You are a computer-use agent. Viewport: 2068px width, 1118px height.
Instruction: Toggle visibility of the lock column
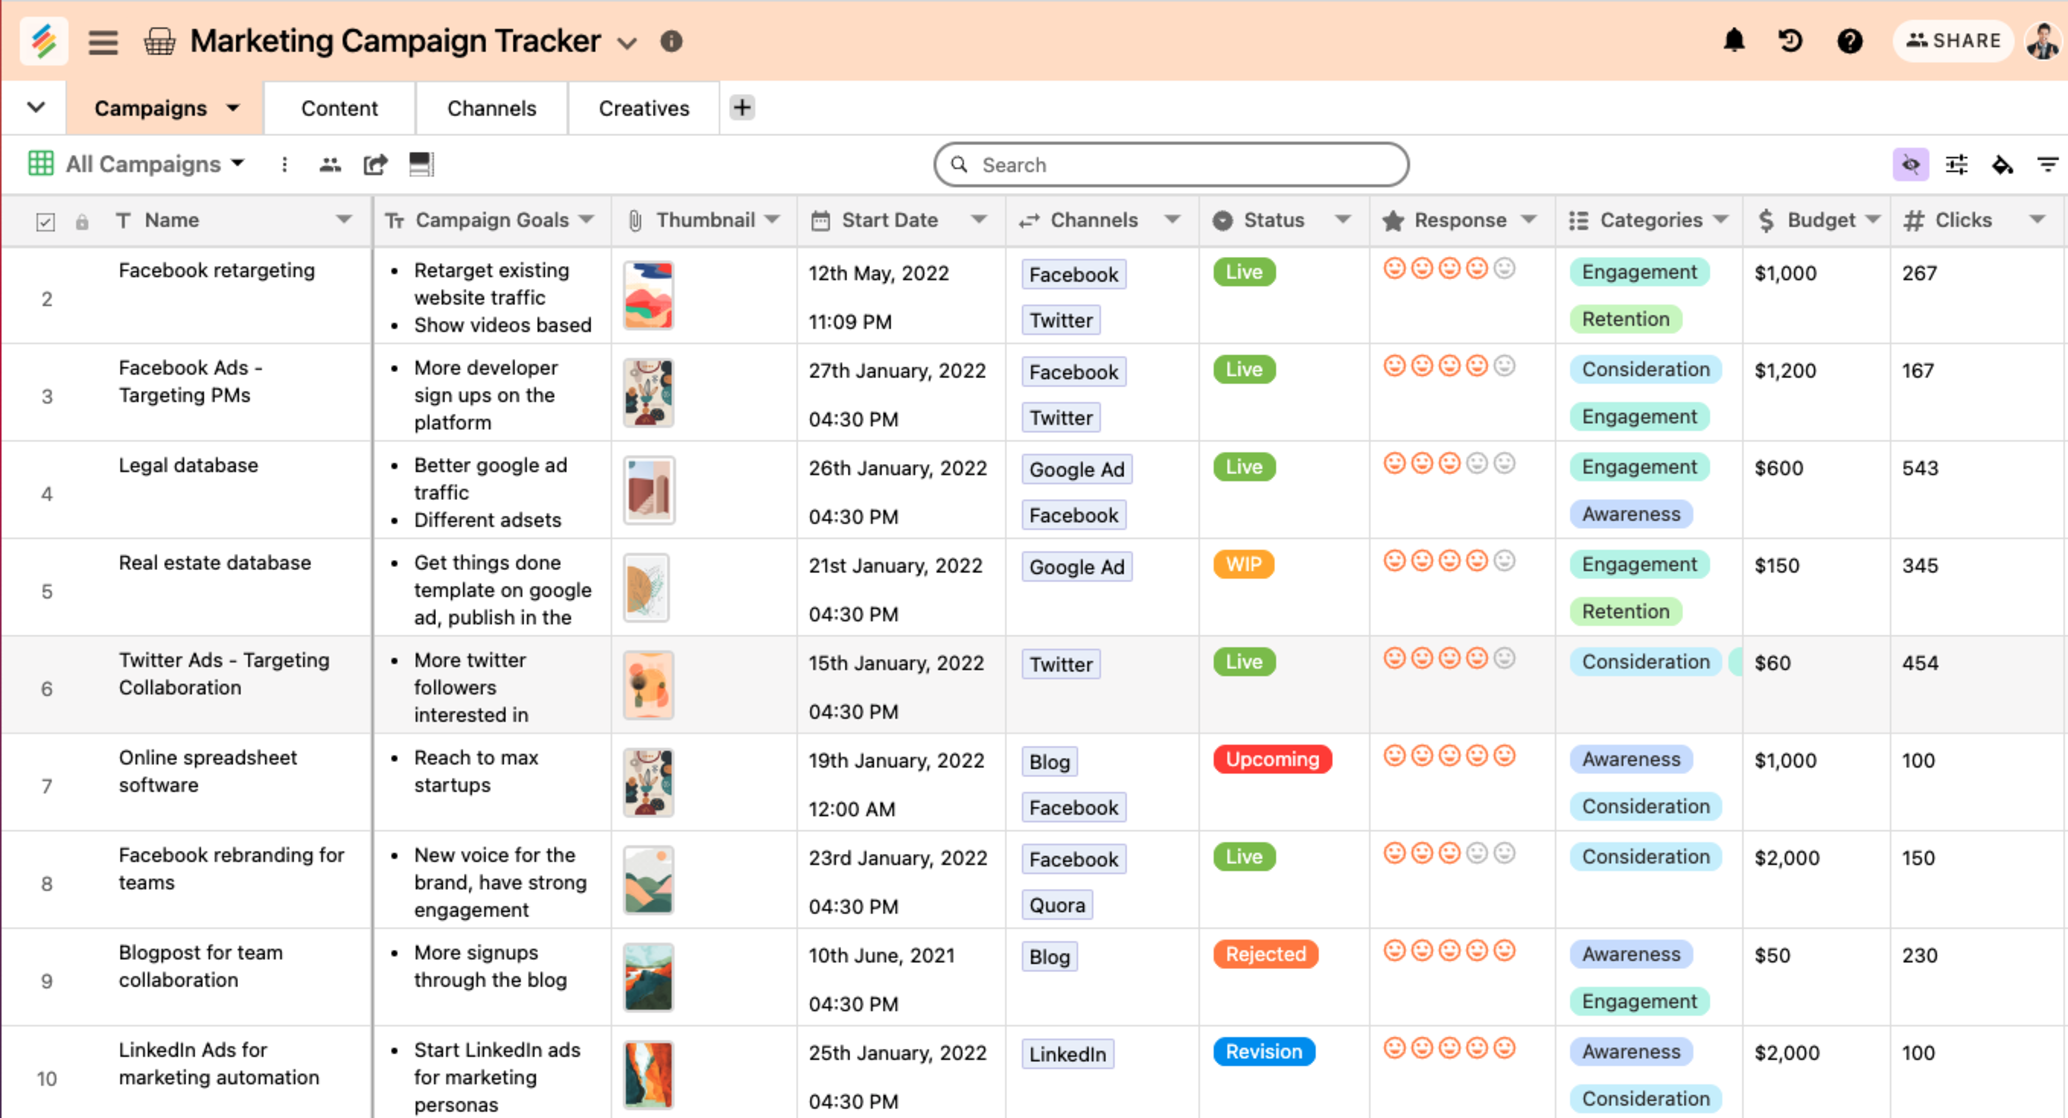(85, 218)
